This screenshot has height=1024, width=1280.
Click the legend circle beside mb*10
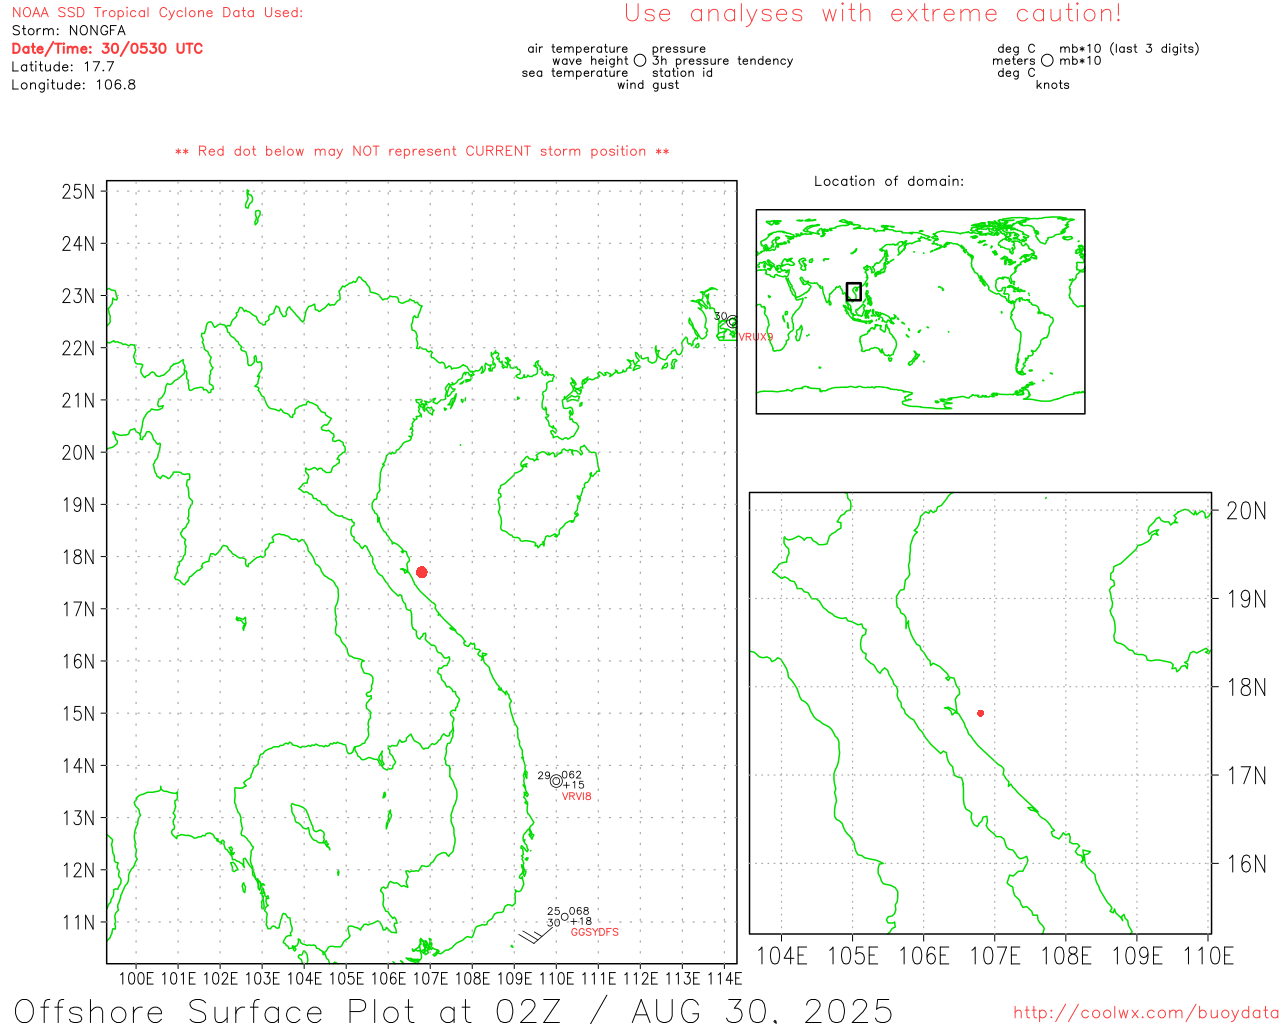pyautogui.click(x=1047, y=60)
